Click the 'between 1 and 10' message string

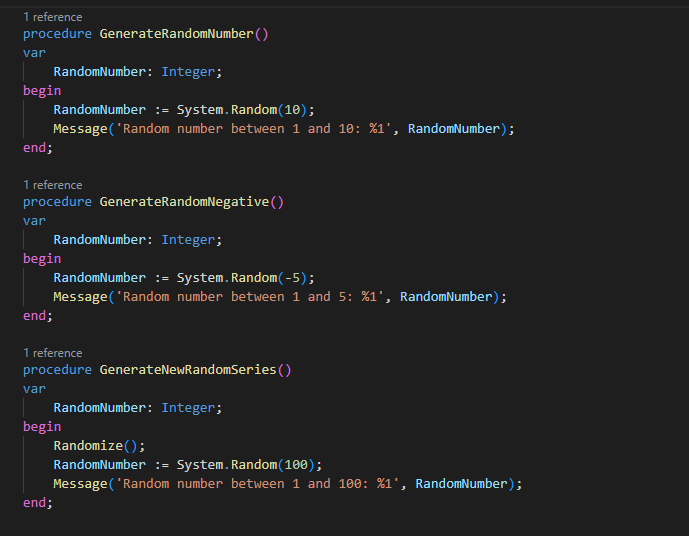tap(254, 129)
